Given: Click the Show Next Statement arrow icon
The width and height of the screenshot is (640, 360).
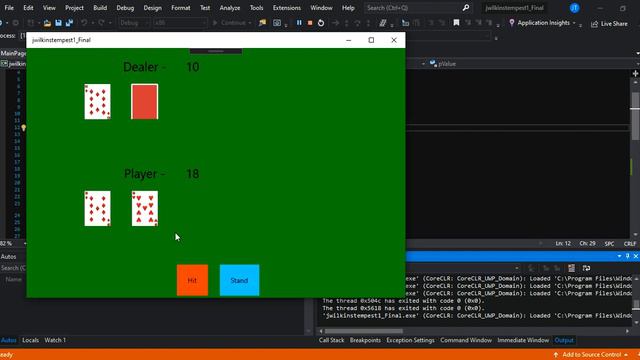Looking at the screenshot, I should point(335,23).
